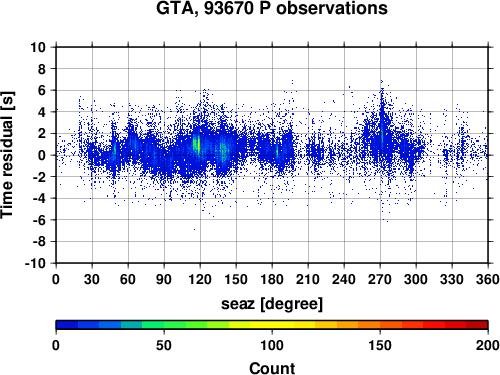Screen dimensions: 500x375
Task: Click the dark blue start of colorbar
Action: [67, 325]
